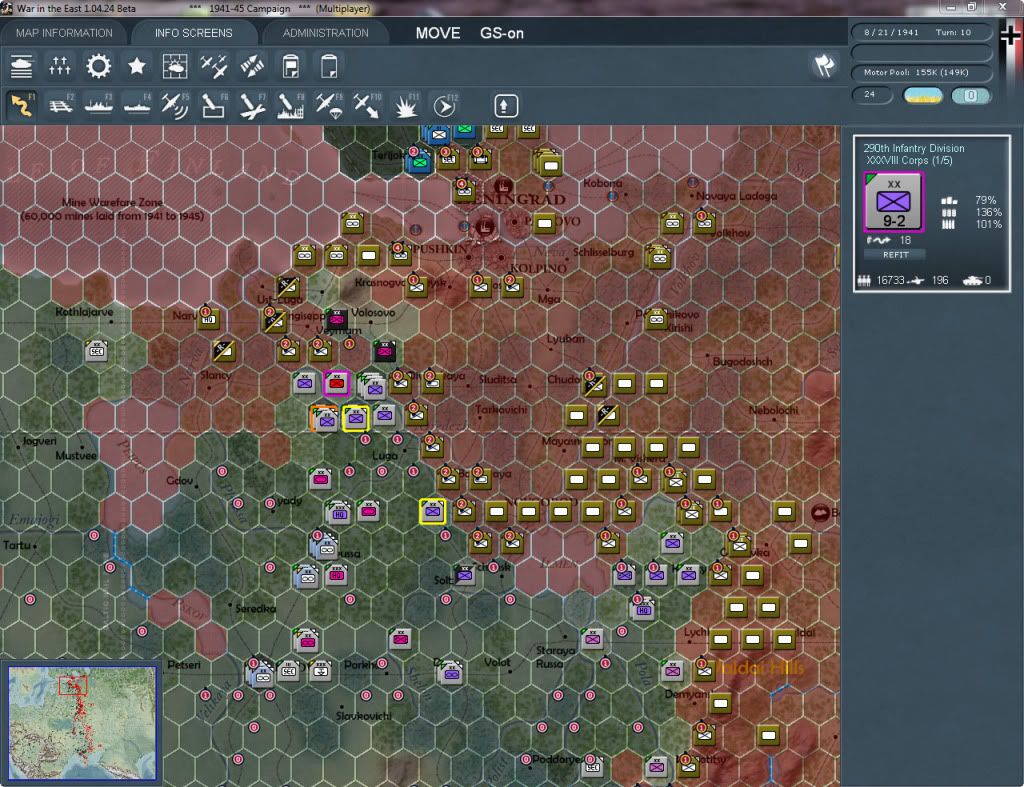Click the Novaya Ladoga town label

point(736,196)
